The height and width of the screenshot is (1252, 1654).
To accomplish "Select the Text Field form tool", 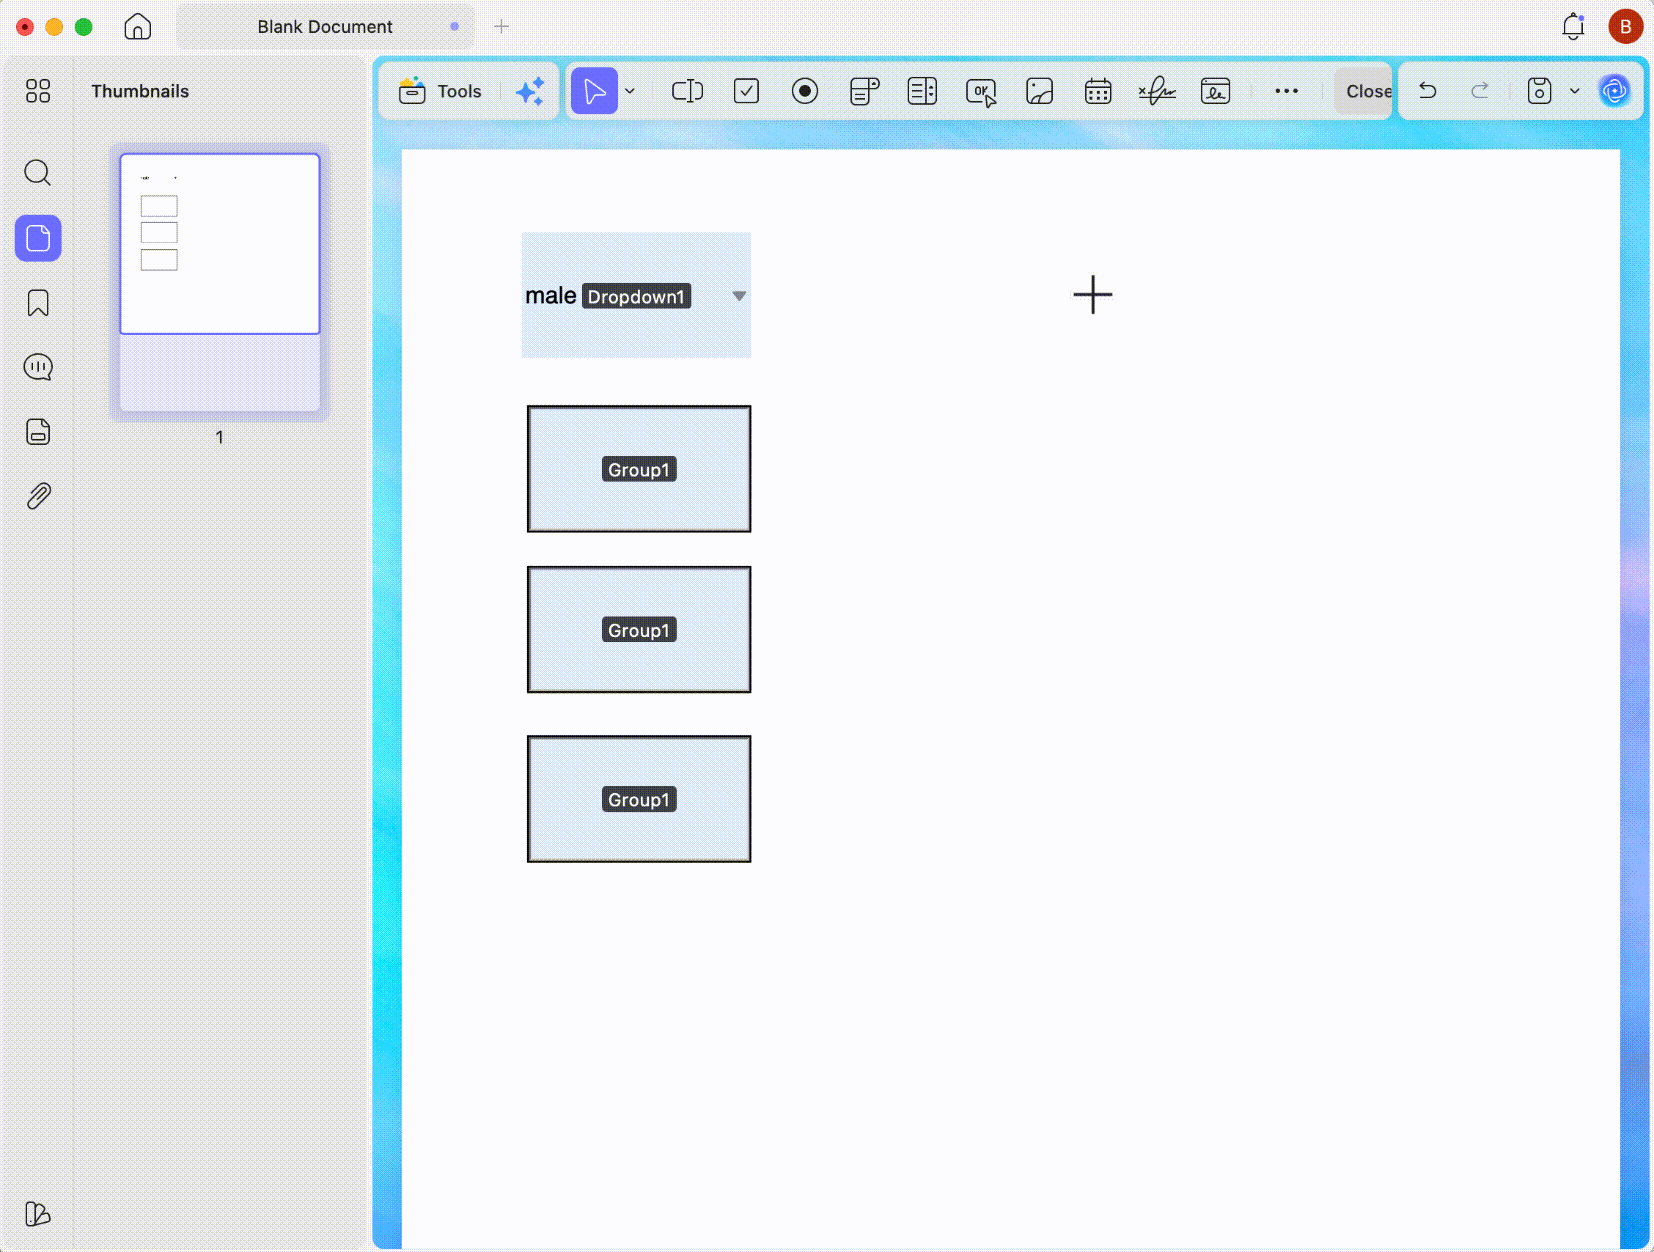I will coord(687,91).
